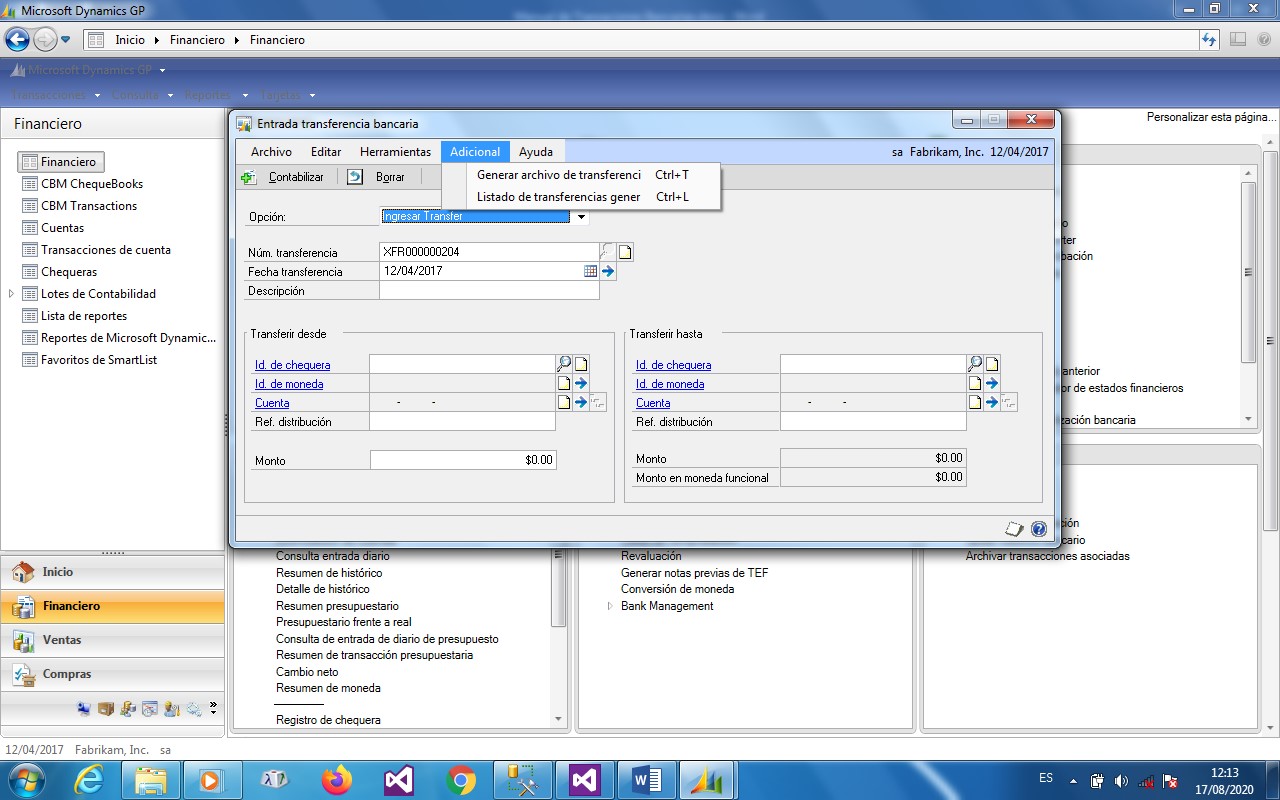Click Id. de moneda link in Transferir desde
The width and height of the screenshot is (1280, 800).
pyautogui.click(x=289, y=384)
